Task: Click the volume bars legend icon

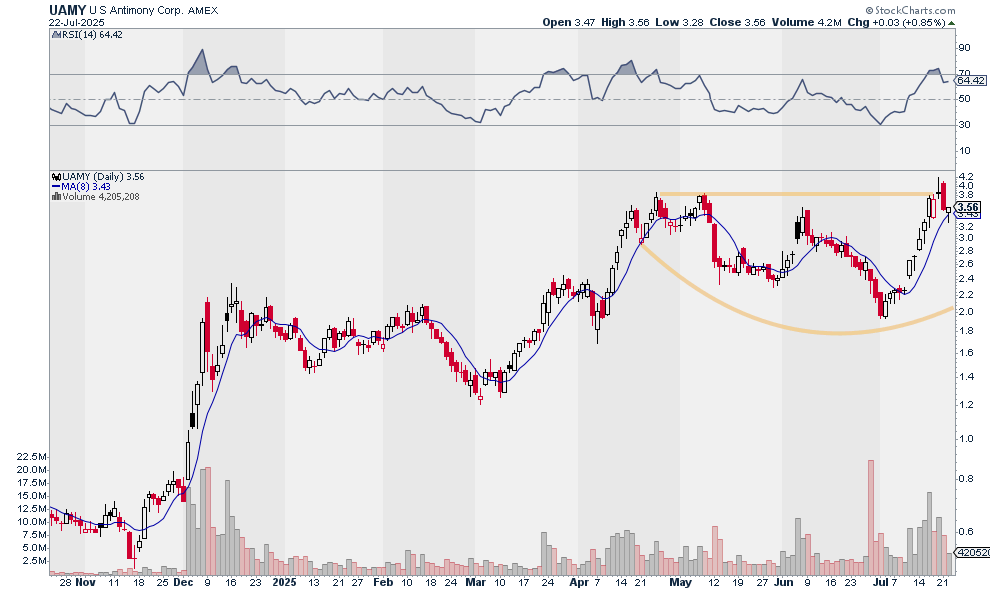Action: click(56, 196)
